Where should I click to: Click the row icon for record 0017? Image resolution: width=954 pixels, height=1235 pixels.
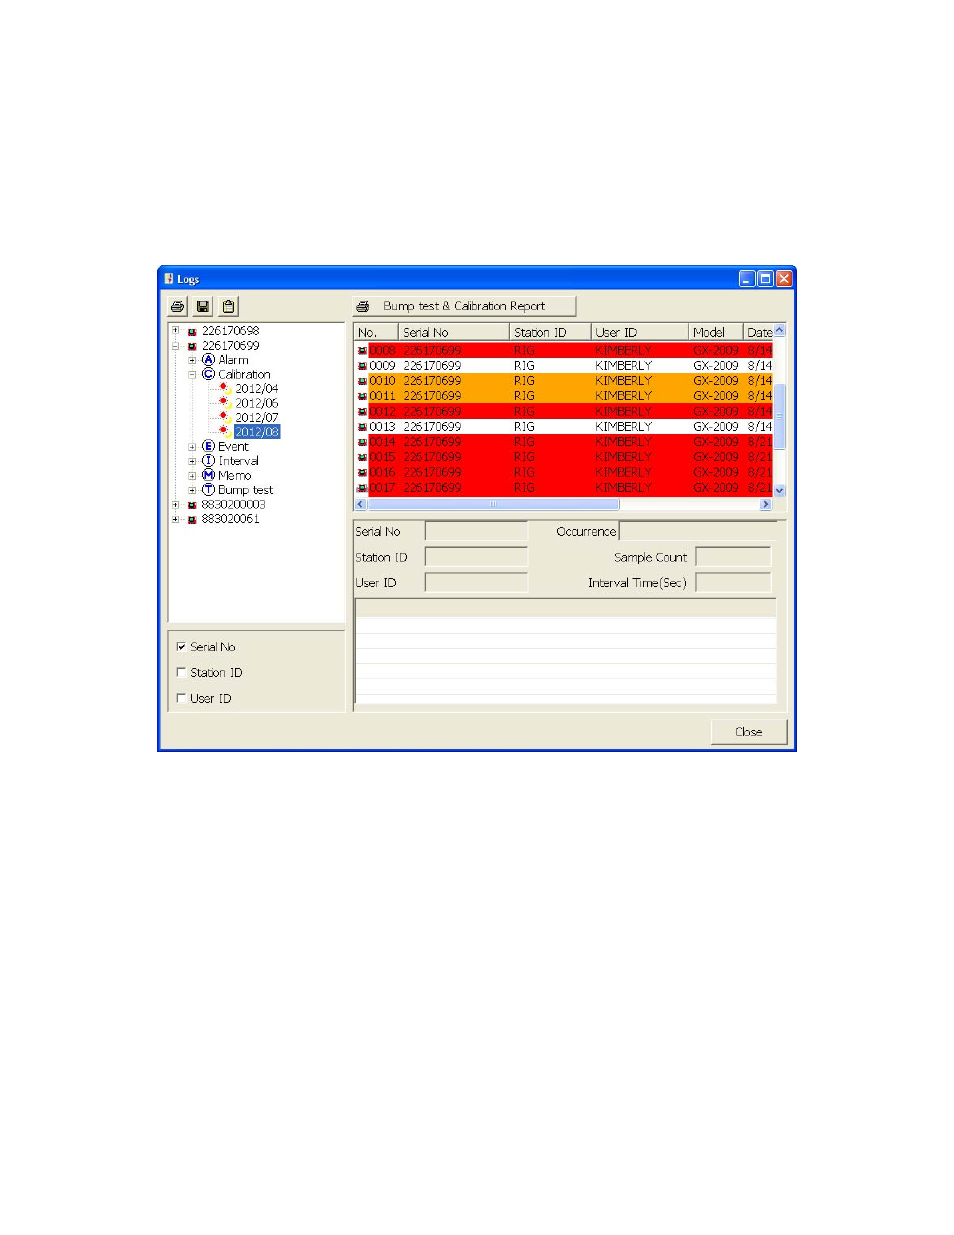(x=362, y=488)
